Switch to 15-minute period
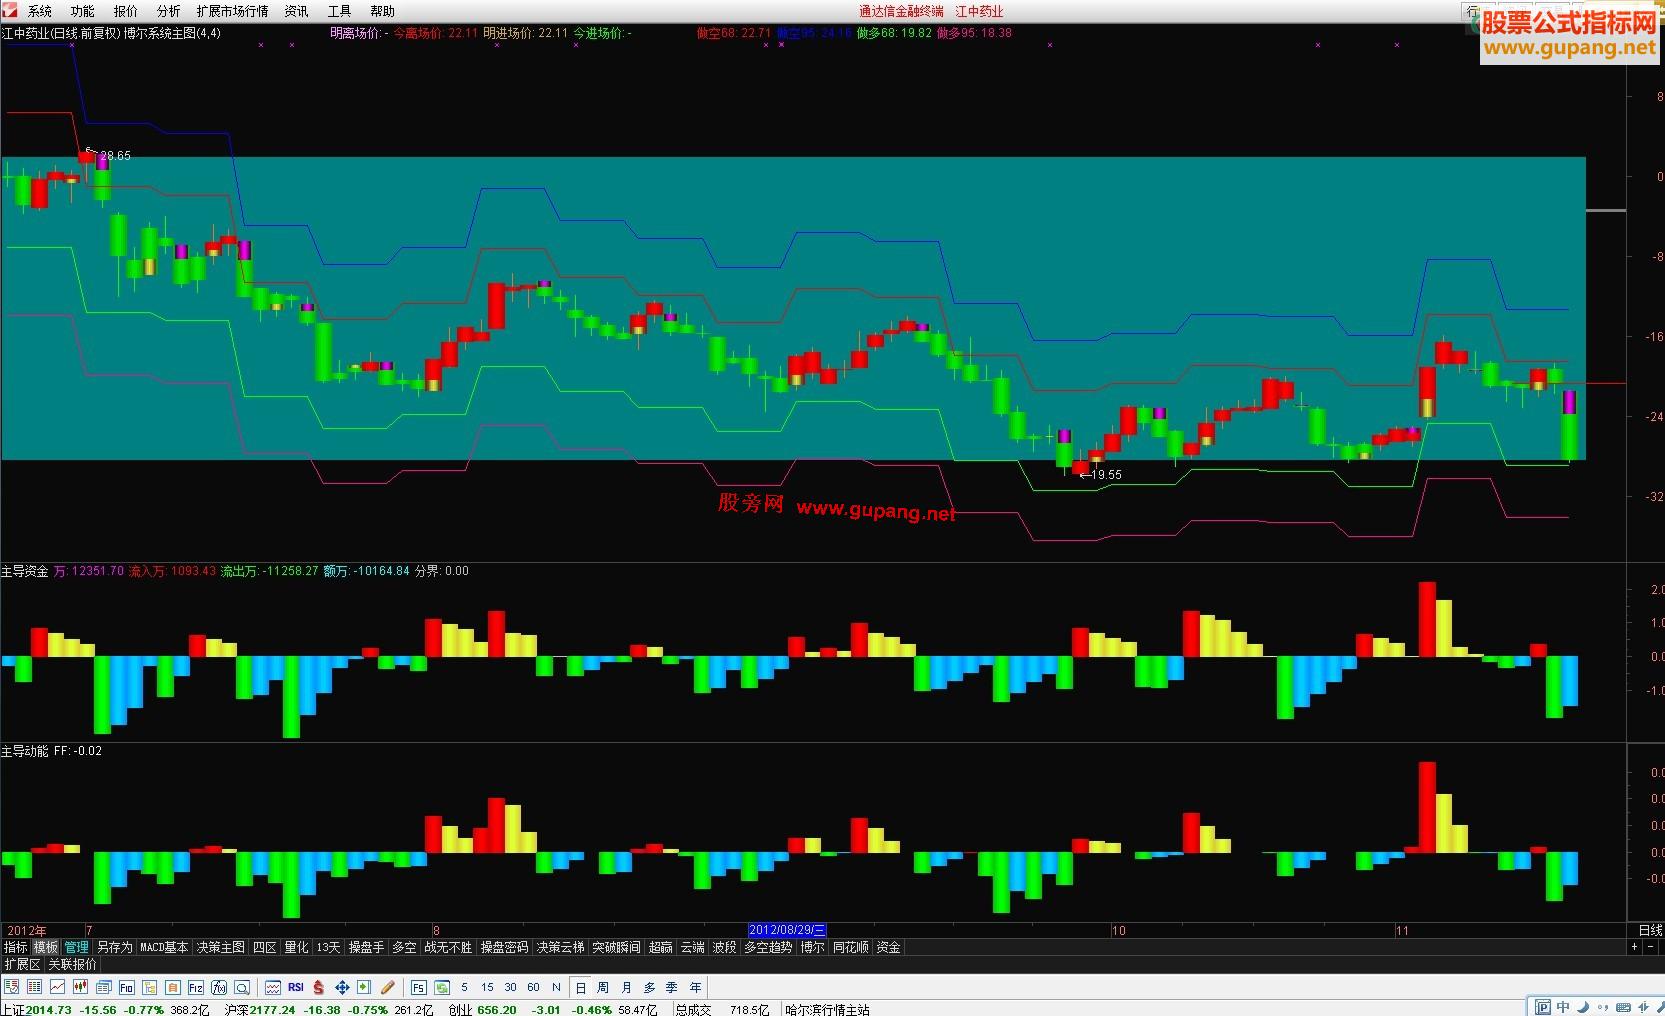1665x1016 pixels. point(487,987)
